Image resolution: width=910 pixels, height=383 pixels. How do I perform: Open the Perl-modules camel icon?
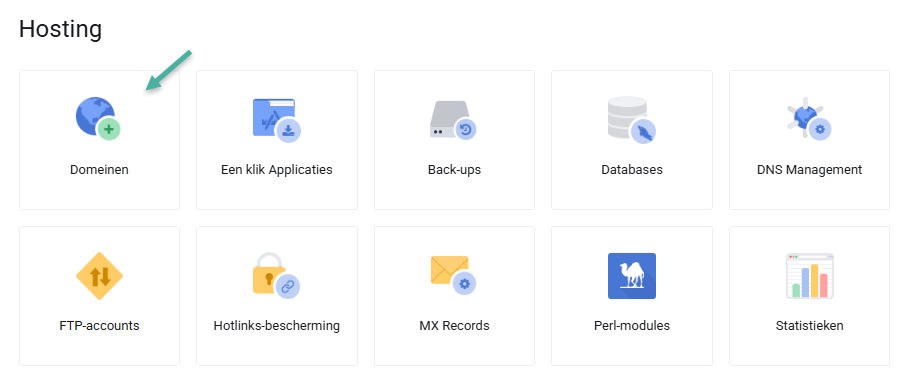coord(632,276)
